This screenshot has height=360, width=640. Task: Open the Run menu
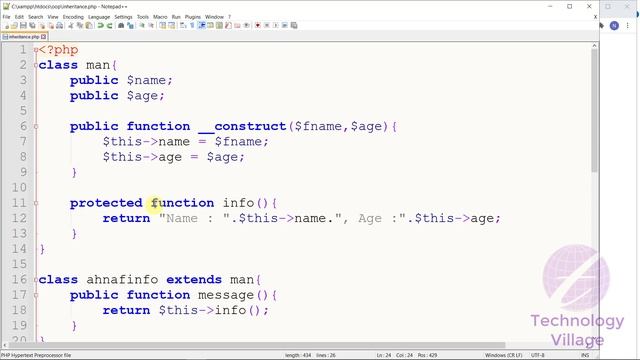pos(176,17)
